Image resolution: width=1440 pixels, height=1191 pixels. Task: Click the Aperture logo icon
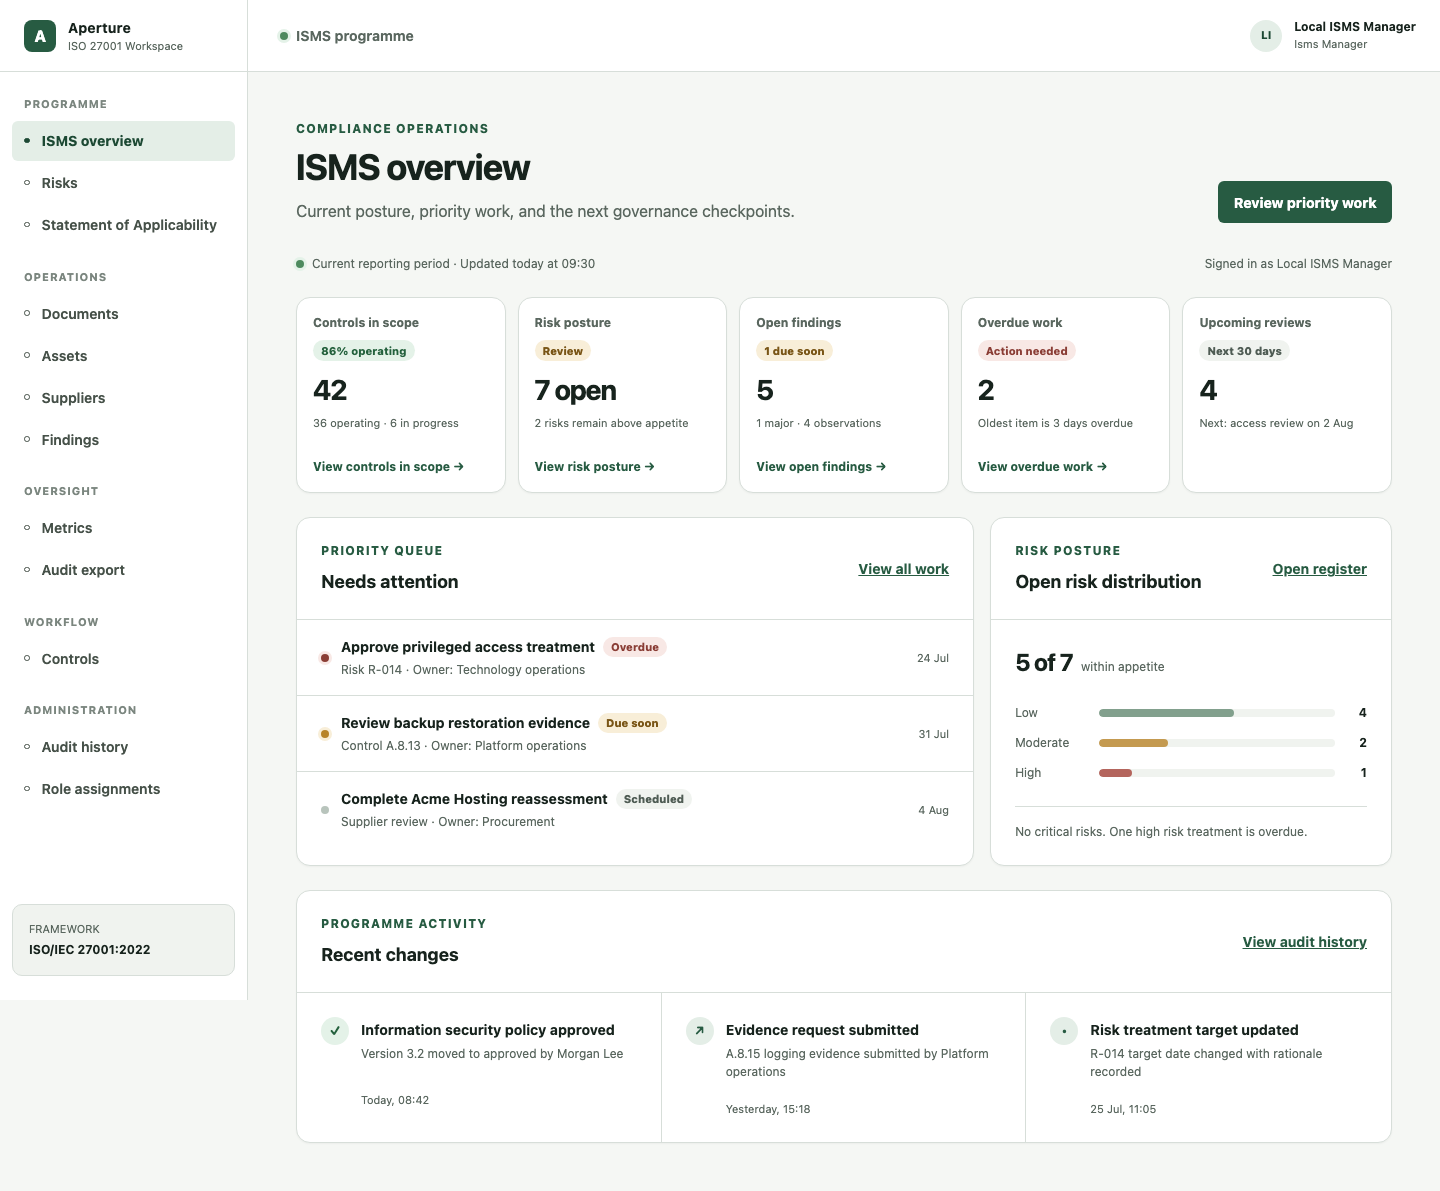[40, 36]
